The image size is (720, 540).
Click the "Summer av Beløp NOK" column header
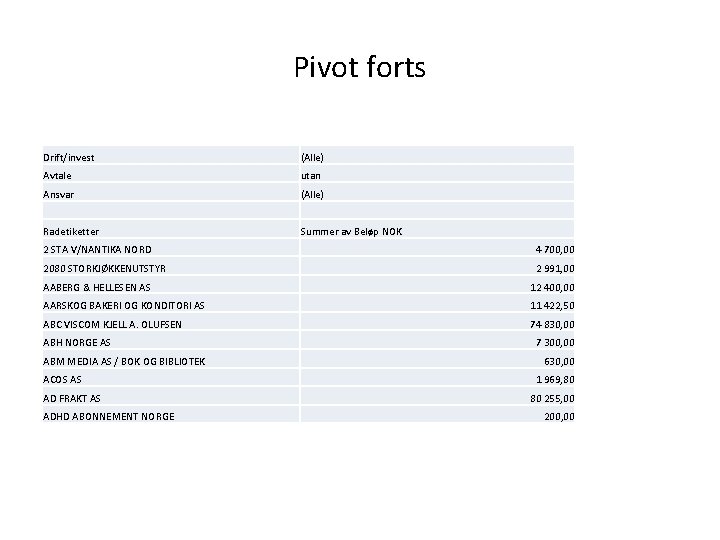click(352, 231)
